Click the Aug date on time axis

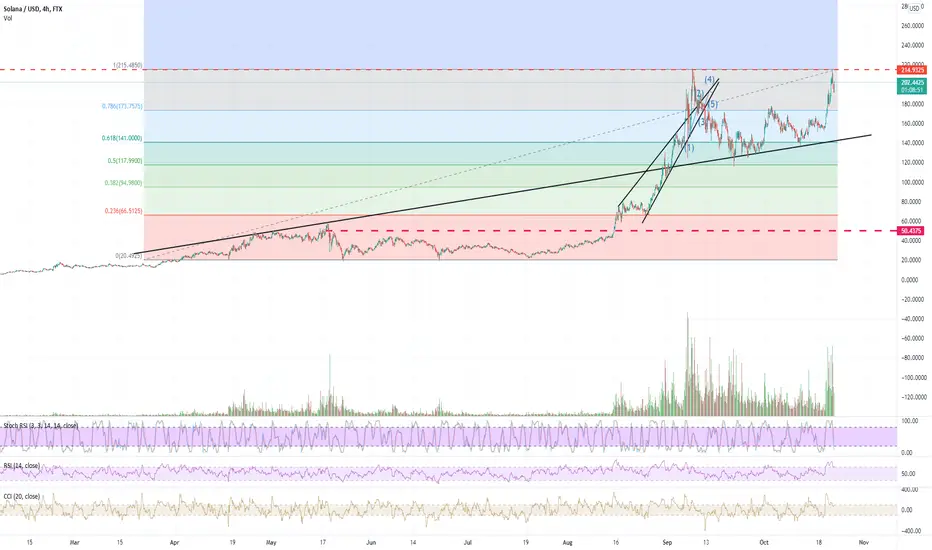coord(568,542)
